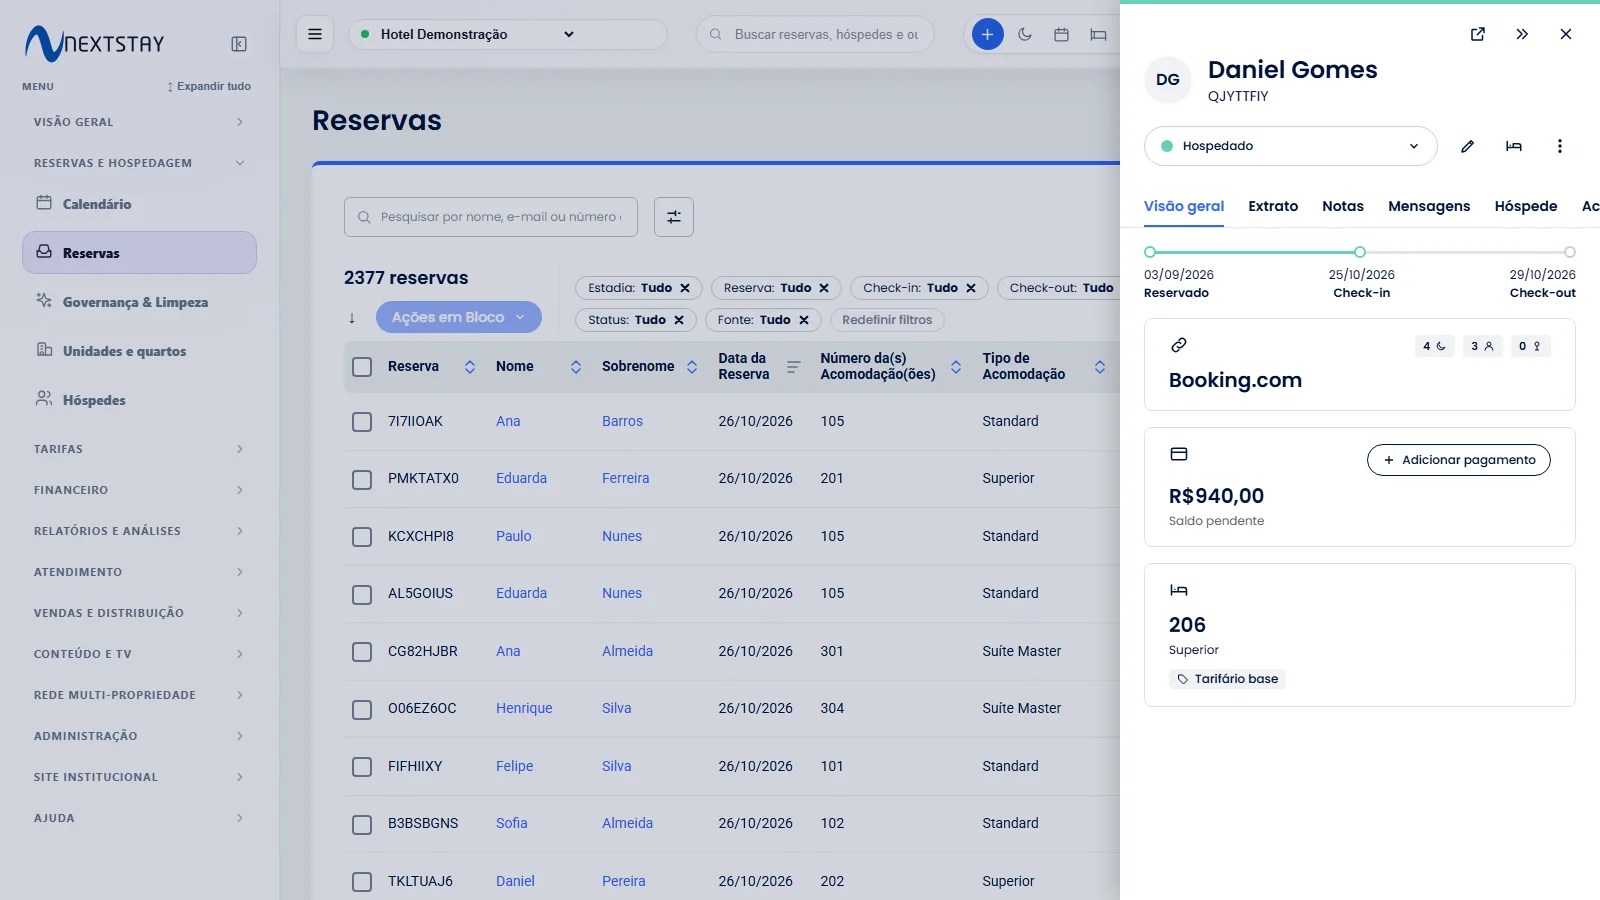Open the three-dot options menu in the panel
Screen dimensions: 1600x900
[1559, 146]
